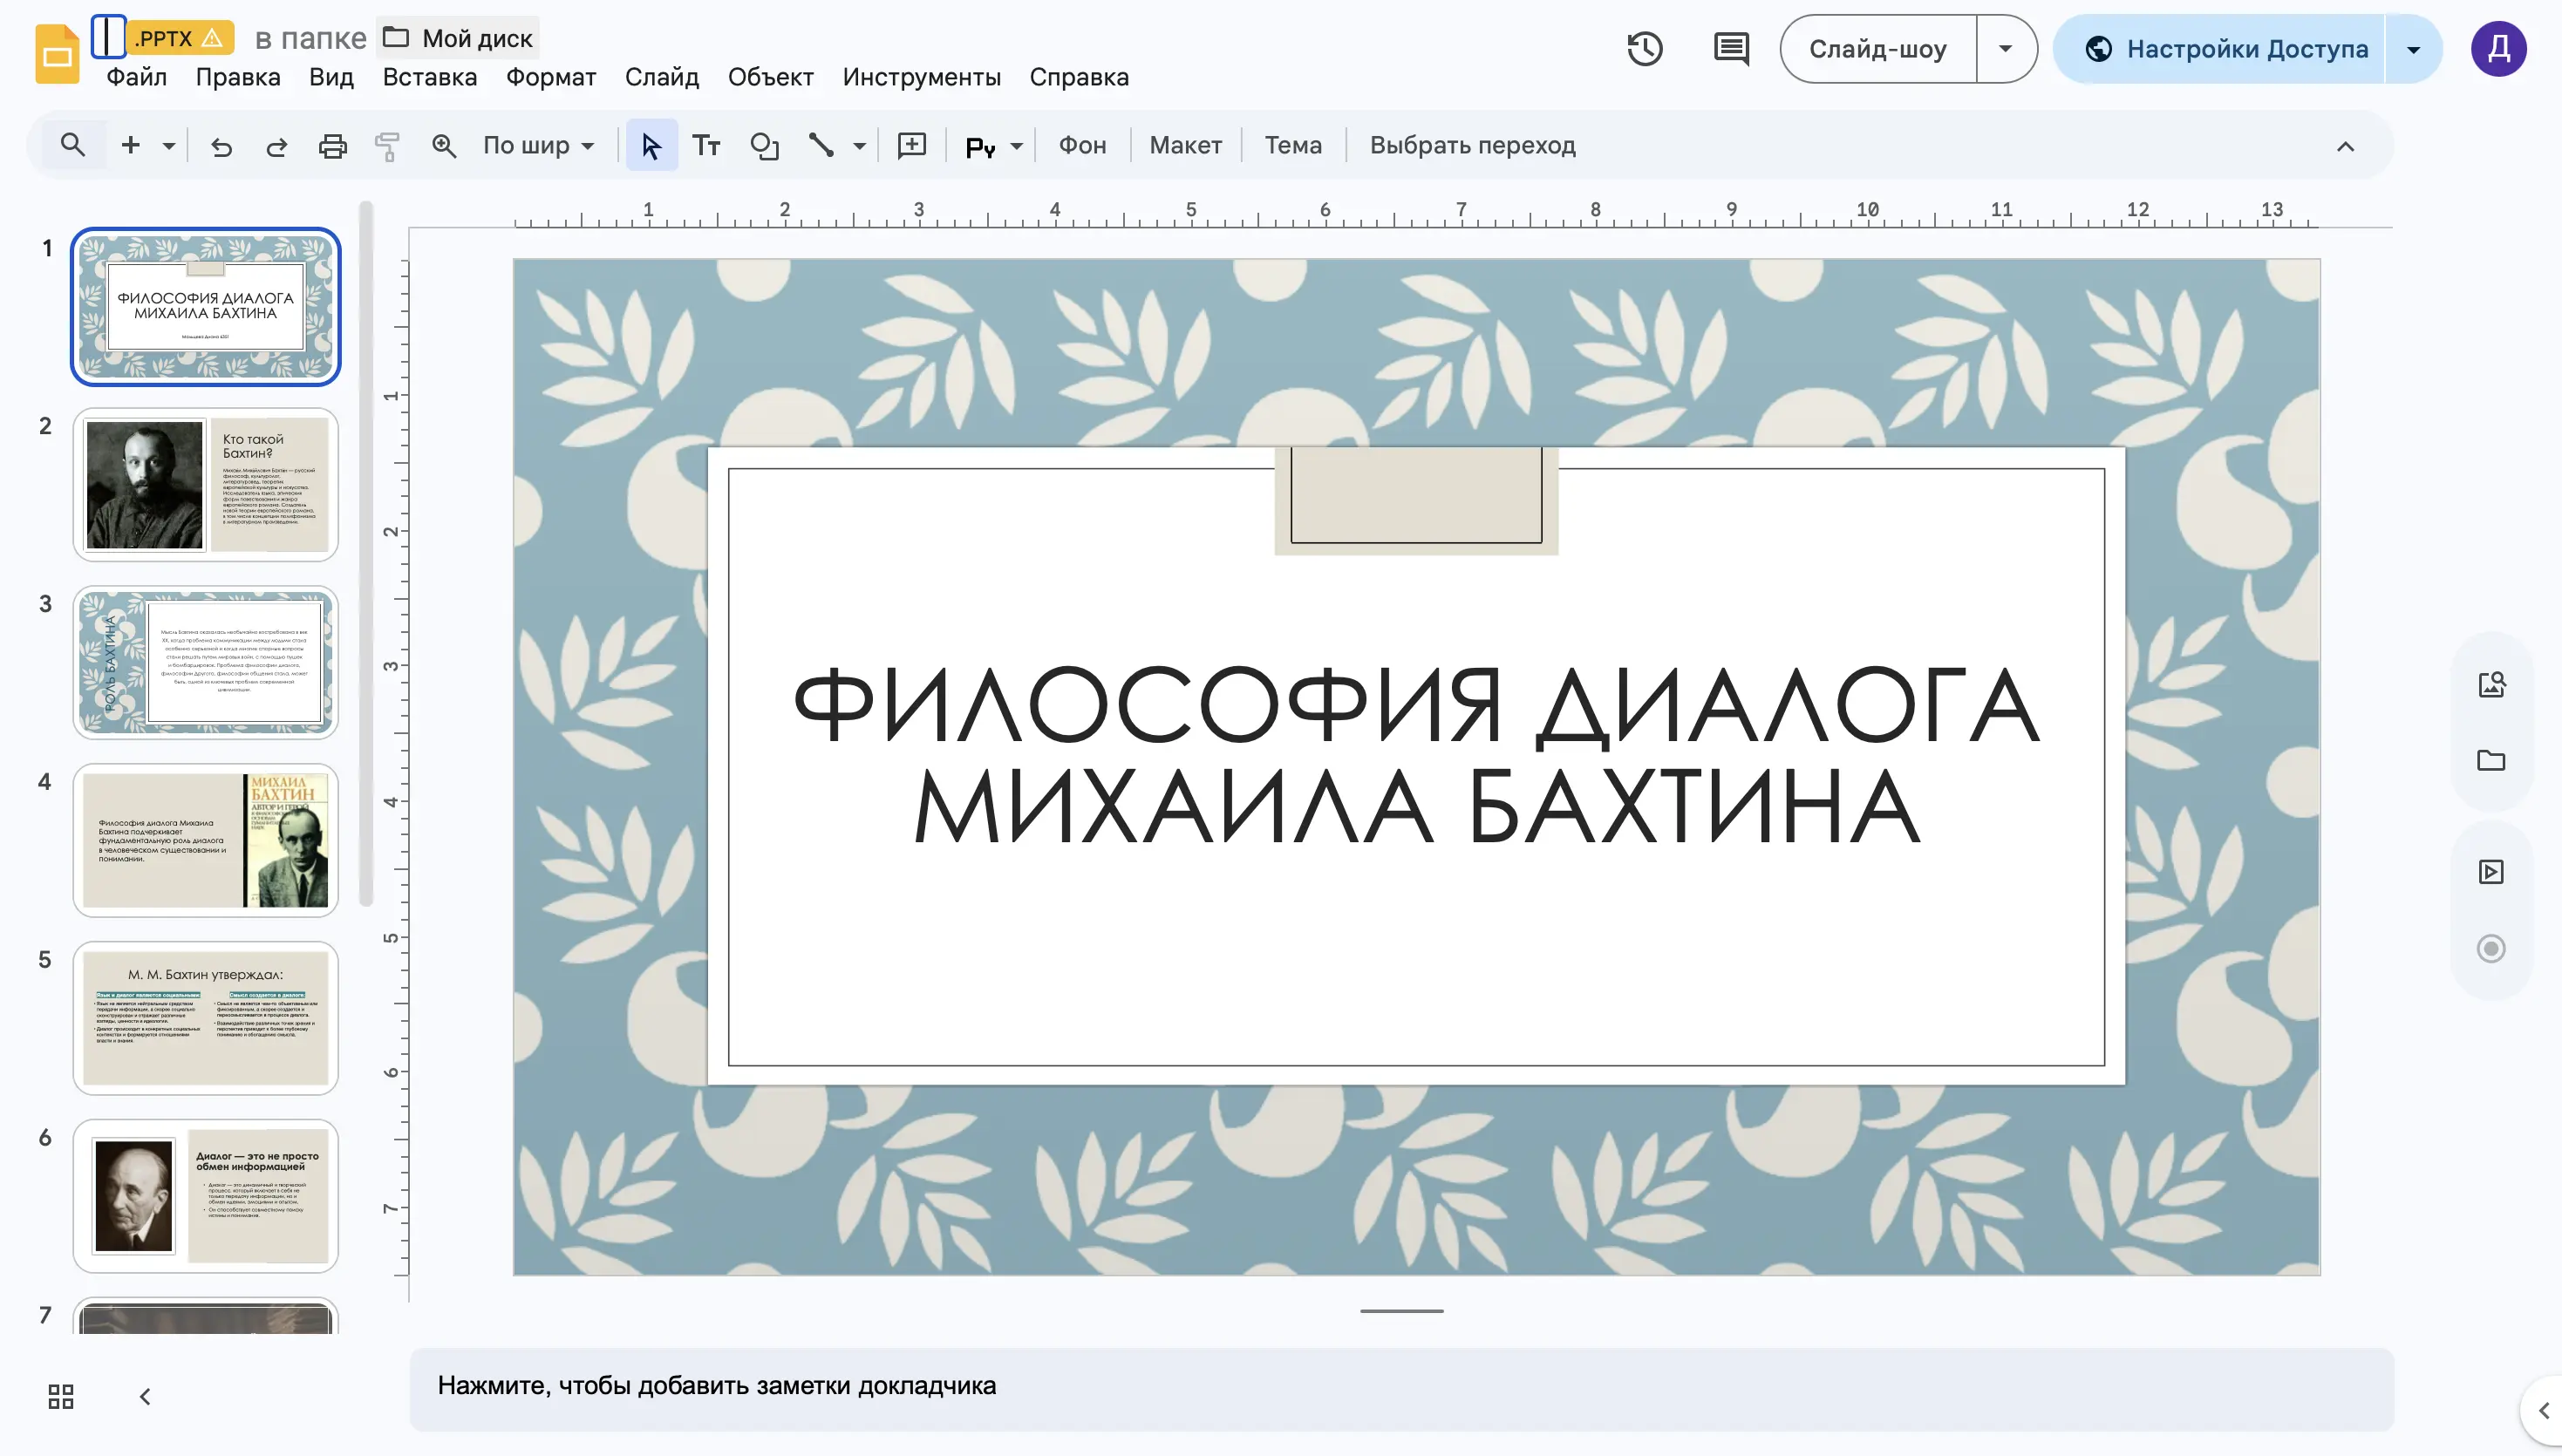Insert a text box
Viewport: 2562px width, 1456px height.
click(707, 145)
